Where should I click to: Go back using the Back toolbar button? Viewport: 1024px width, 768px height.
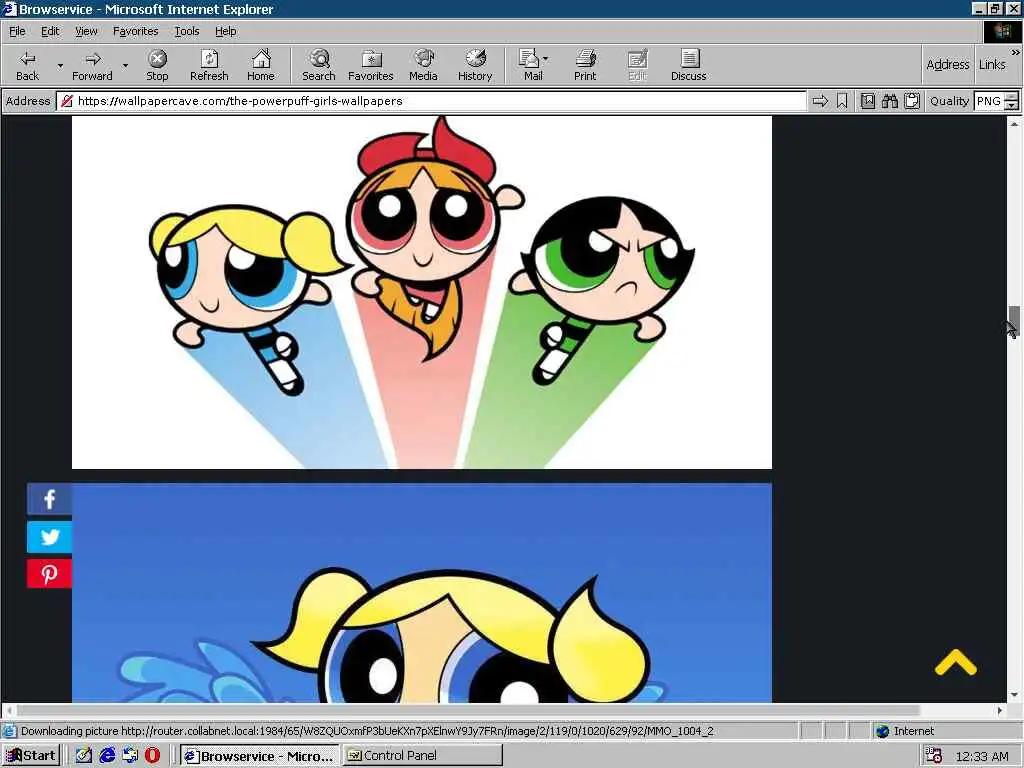pos(27,65)
